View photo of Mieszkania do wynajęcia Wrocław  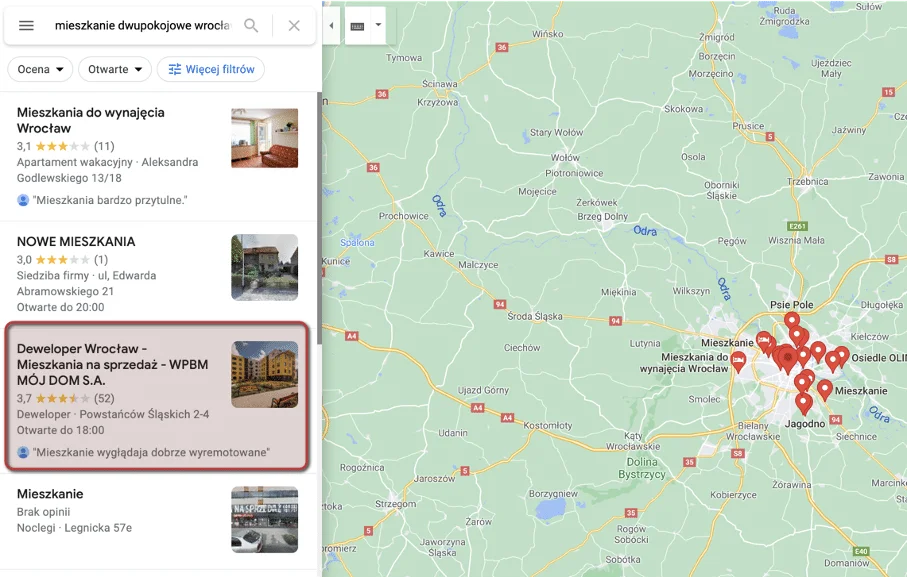click(x=265, y=138)
